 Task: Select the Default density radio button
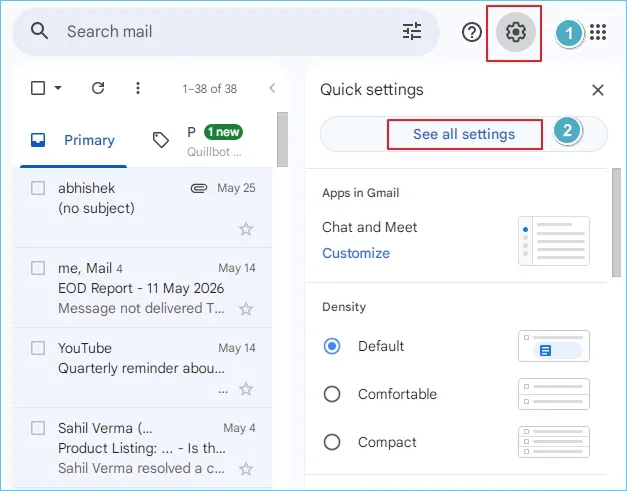332,346
